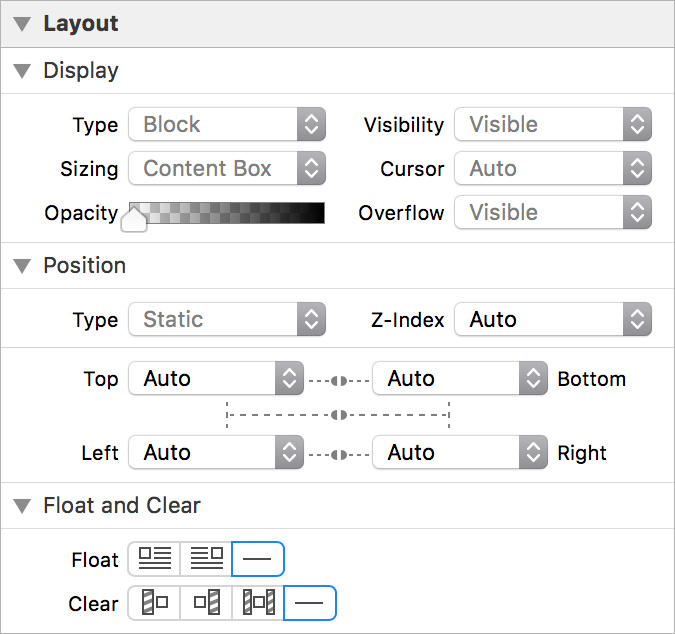Collapse the Position subsection
This screenshot has height=634, width=675.
(x=23, y=266)
